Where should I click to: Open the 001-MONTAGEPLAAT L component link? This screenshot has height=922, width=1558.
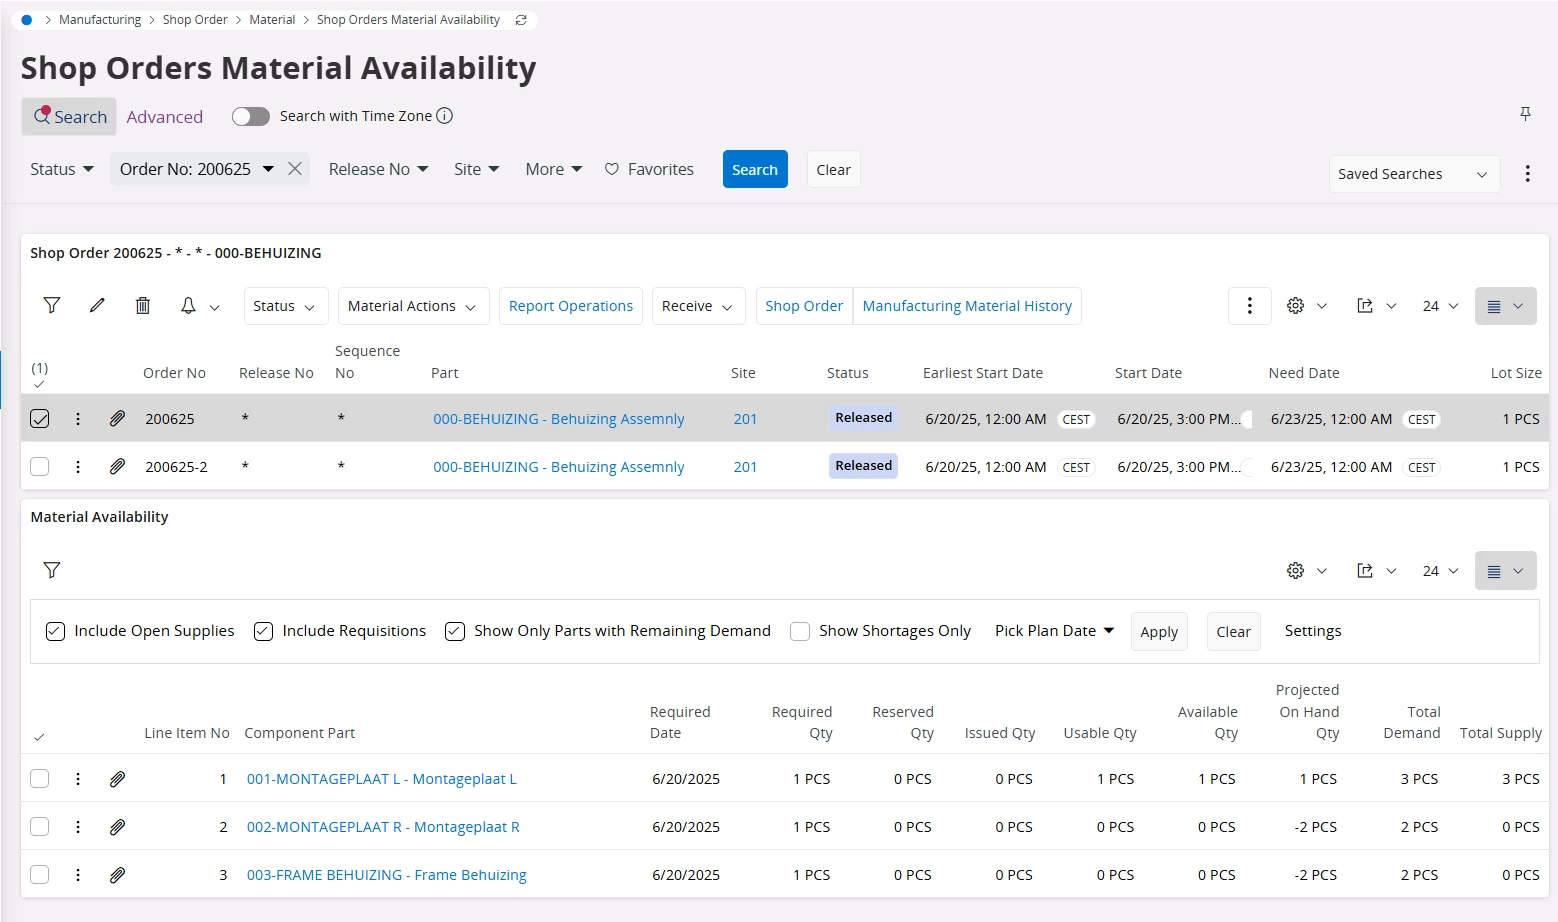coord(381,779)
